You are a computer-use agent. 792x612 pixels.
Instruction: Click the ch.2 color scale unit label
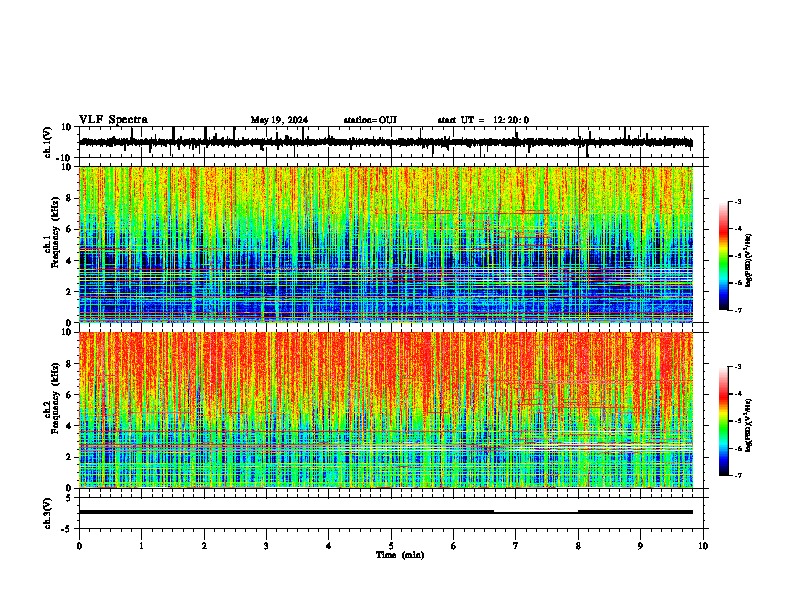[749, 425]
